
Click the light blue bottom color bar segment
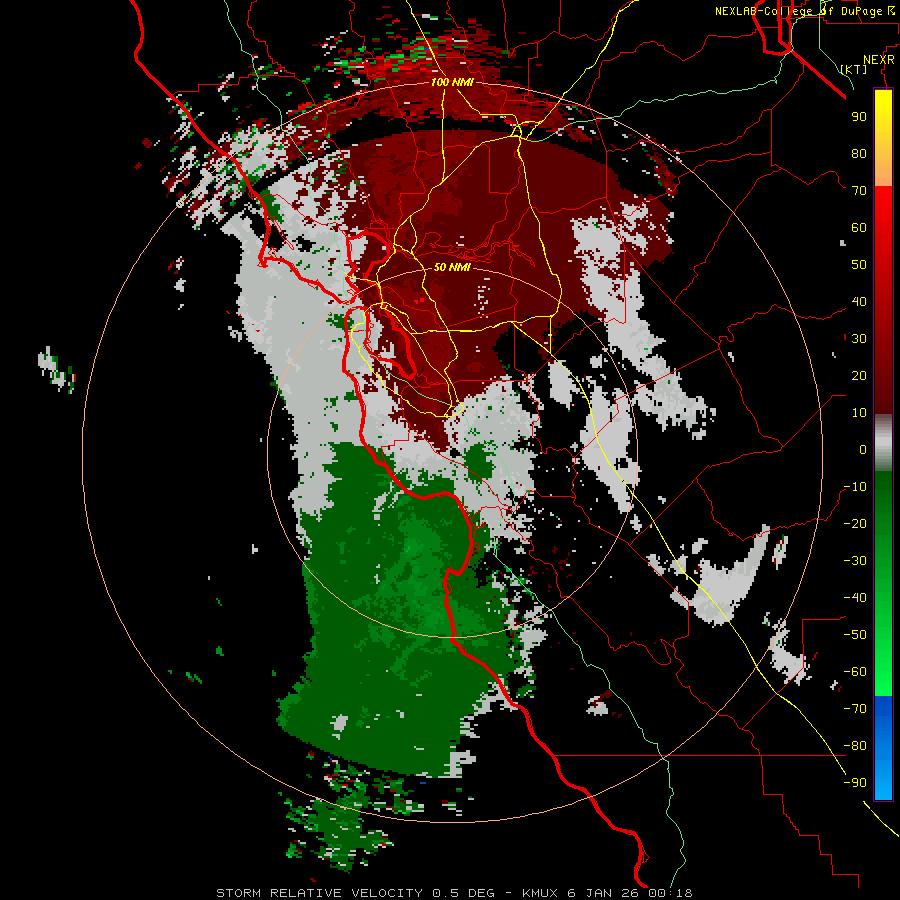(883, 778)
